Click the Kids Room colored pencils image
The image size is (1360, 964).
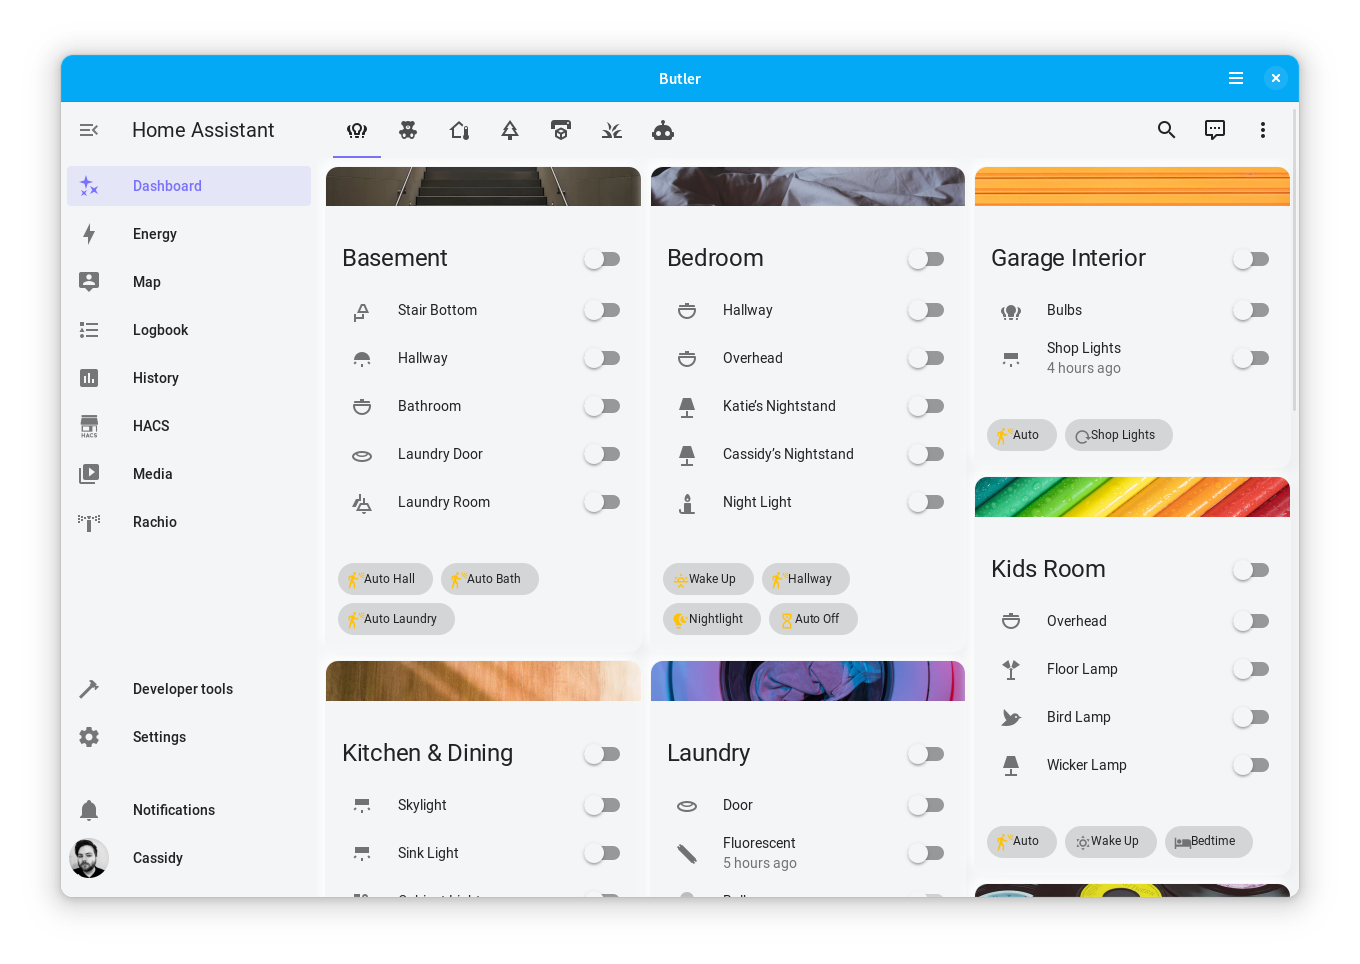[x=1132, y=497]
